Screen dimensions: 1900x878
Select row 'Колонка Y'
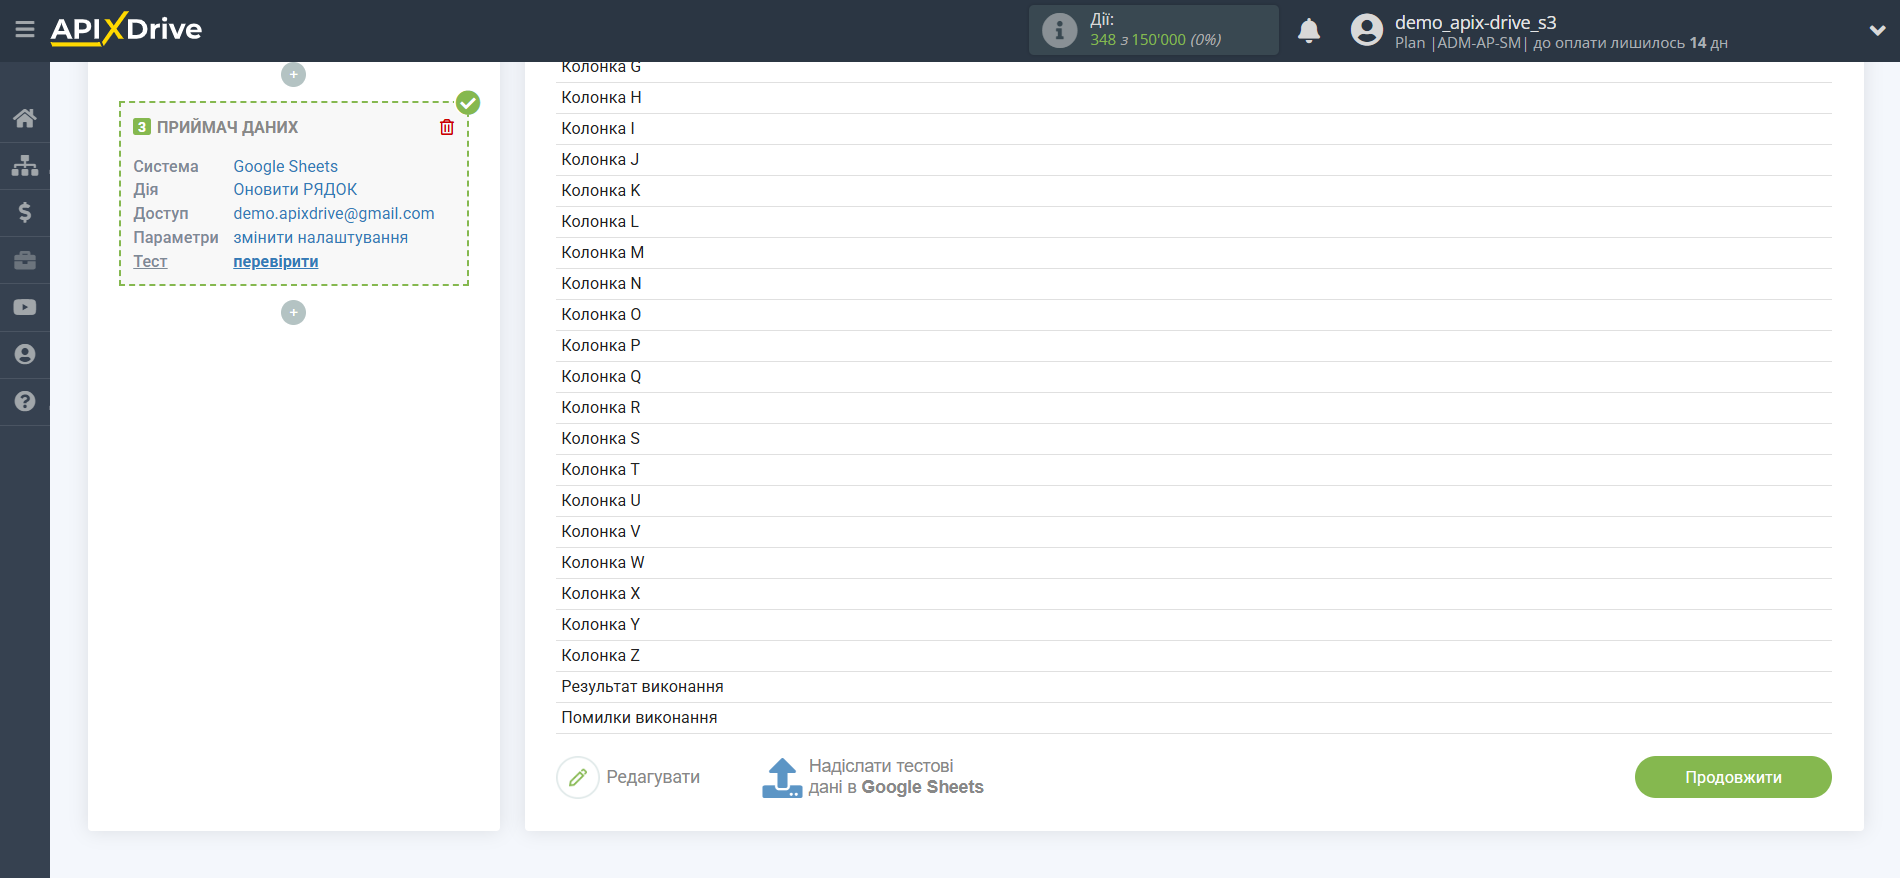pyautogui.click(x=1194, y=625)
